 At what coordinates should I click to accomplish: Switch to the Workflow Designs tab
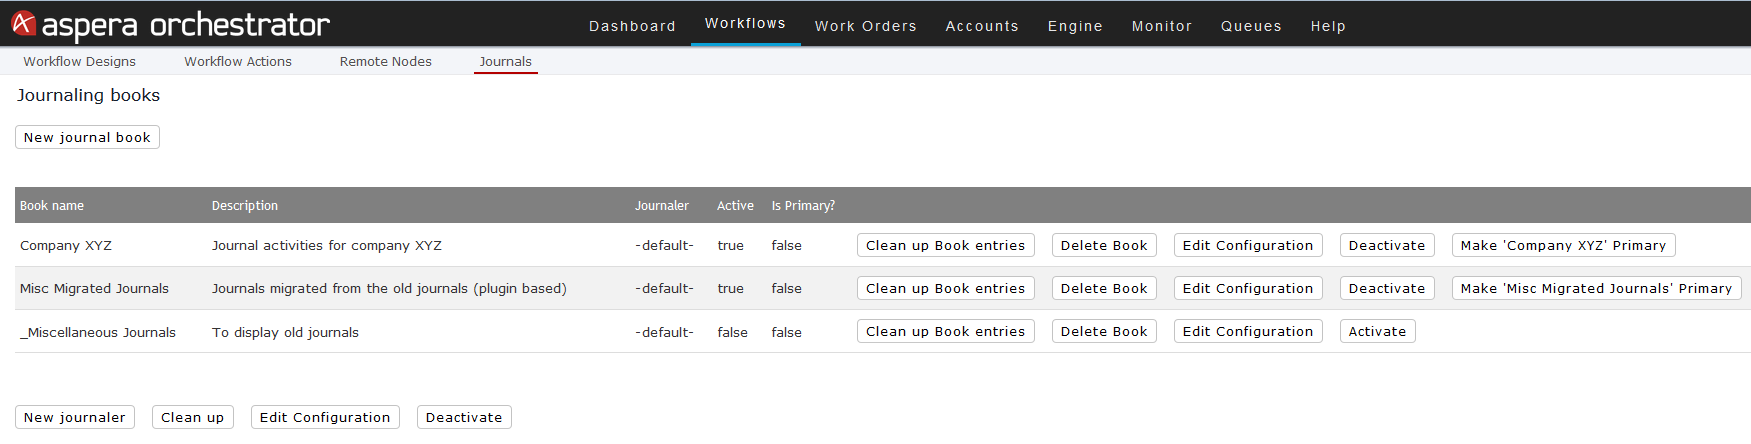[80, 61]
